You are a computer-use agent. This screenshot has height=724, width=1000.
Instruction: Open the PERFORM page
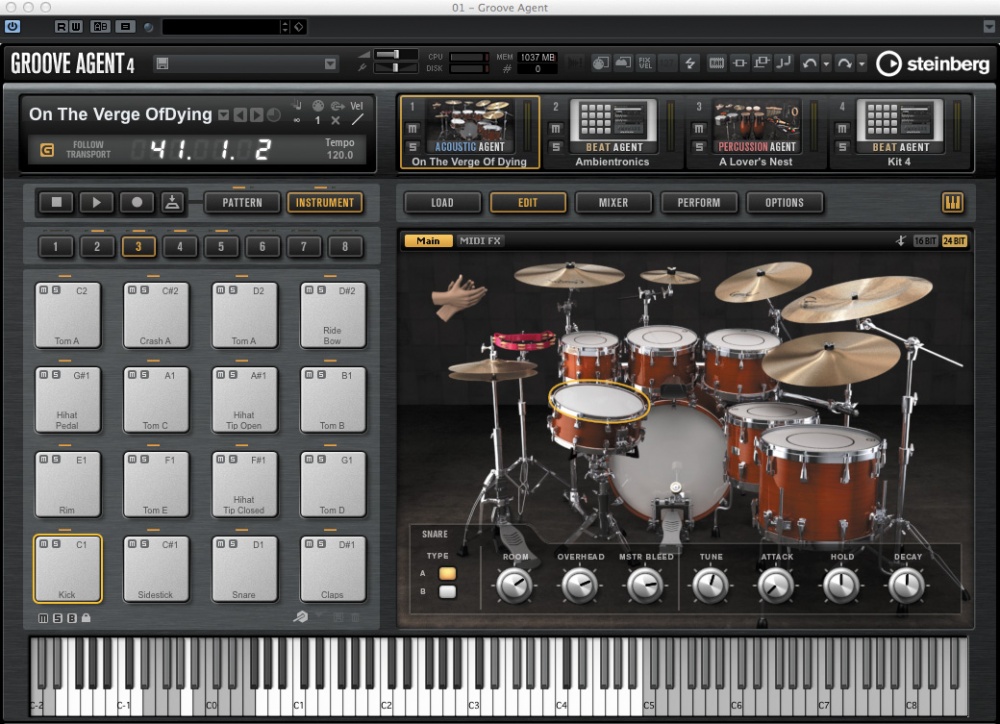[699, 203]
